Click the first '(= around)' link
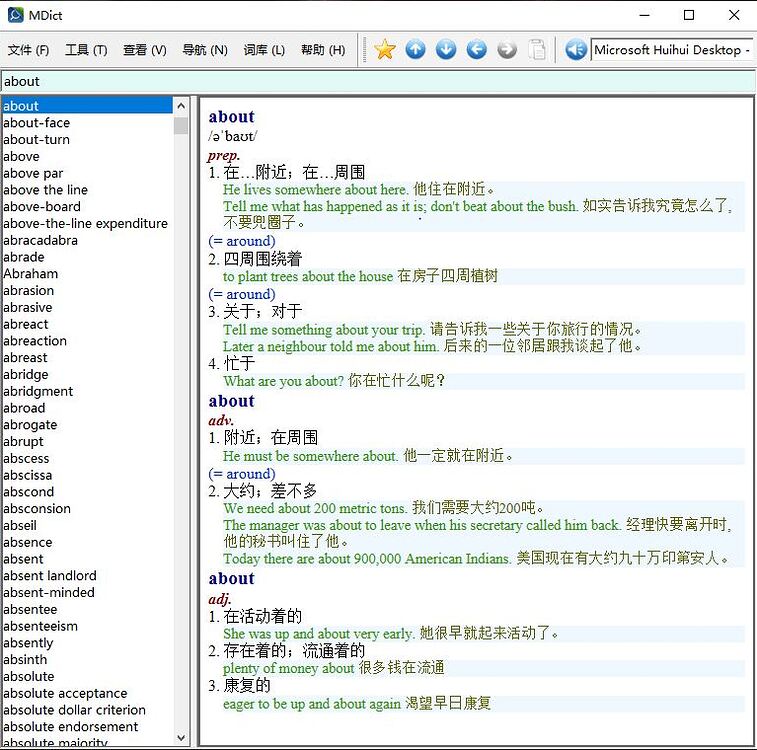Image resolution: width=757 pixels, height=750 pixels. (x=241, y=241)
